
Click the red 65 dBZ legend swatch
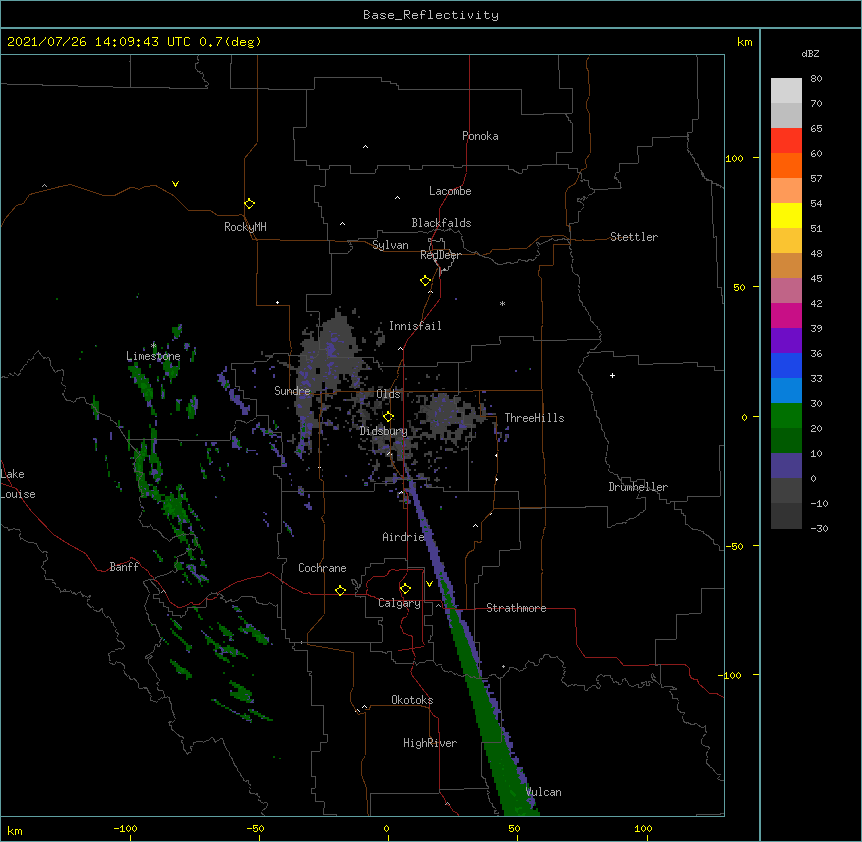786,140
